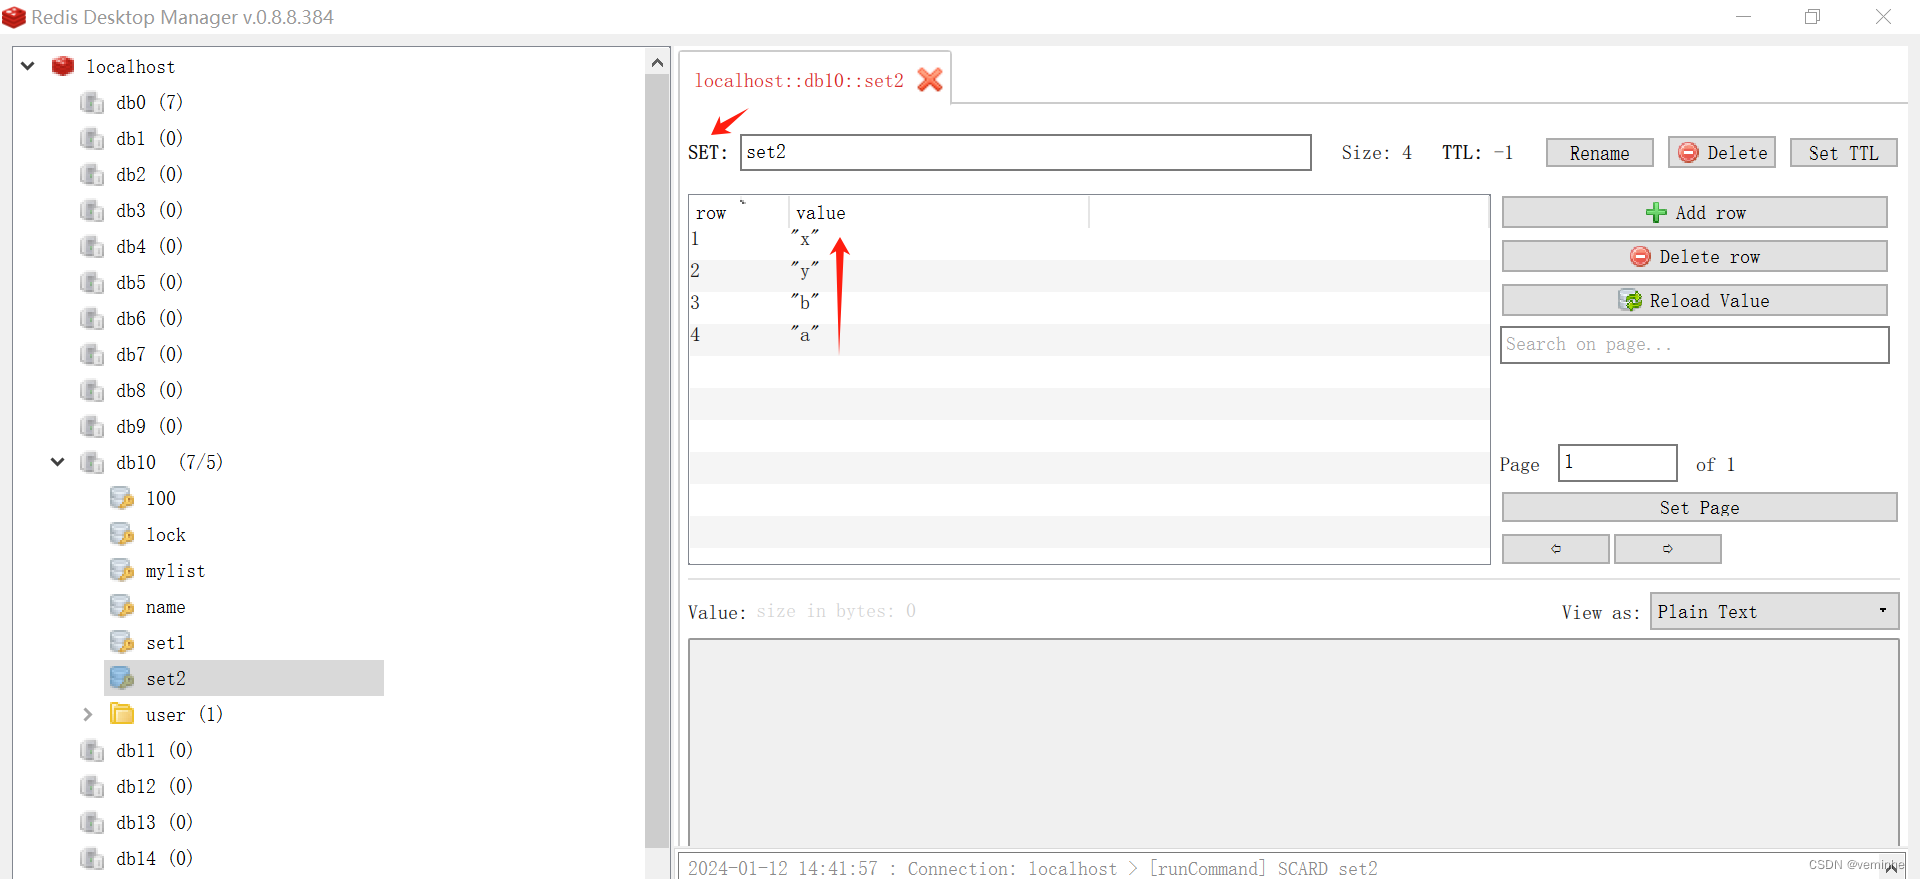
Task: Click the Reload Value button
Action: [1695, 300]
